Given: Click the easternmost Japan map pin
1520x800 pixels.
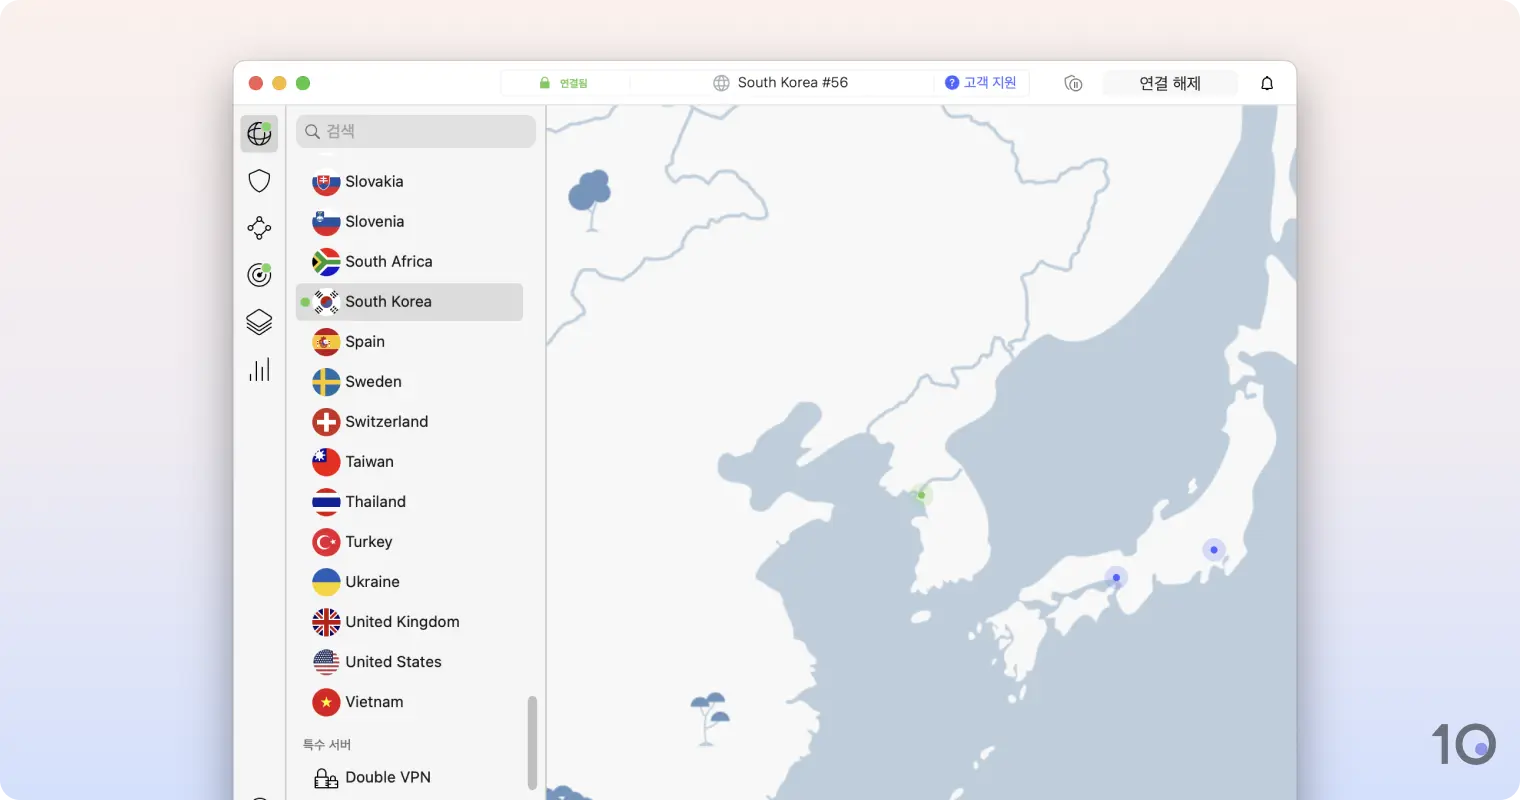Looking at the screenshot, I should click(1213, 549).
